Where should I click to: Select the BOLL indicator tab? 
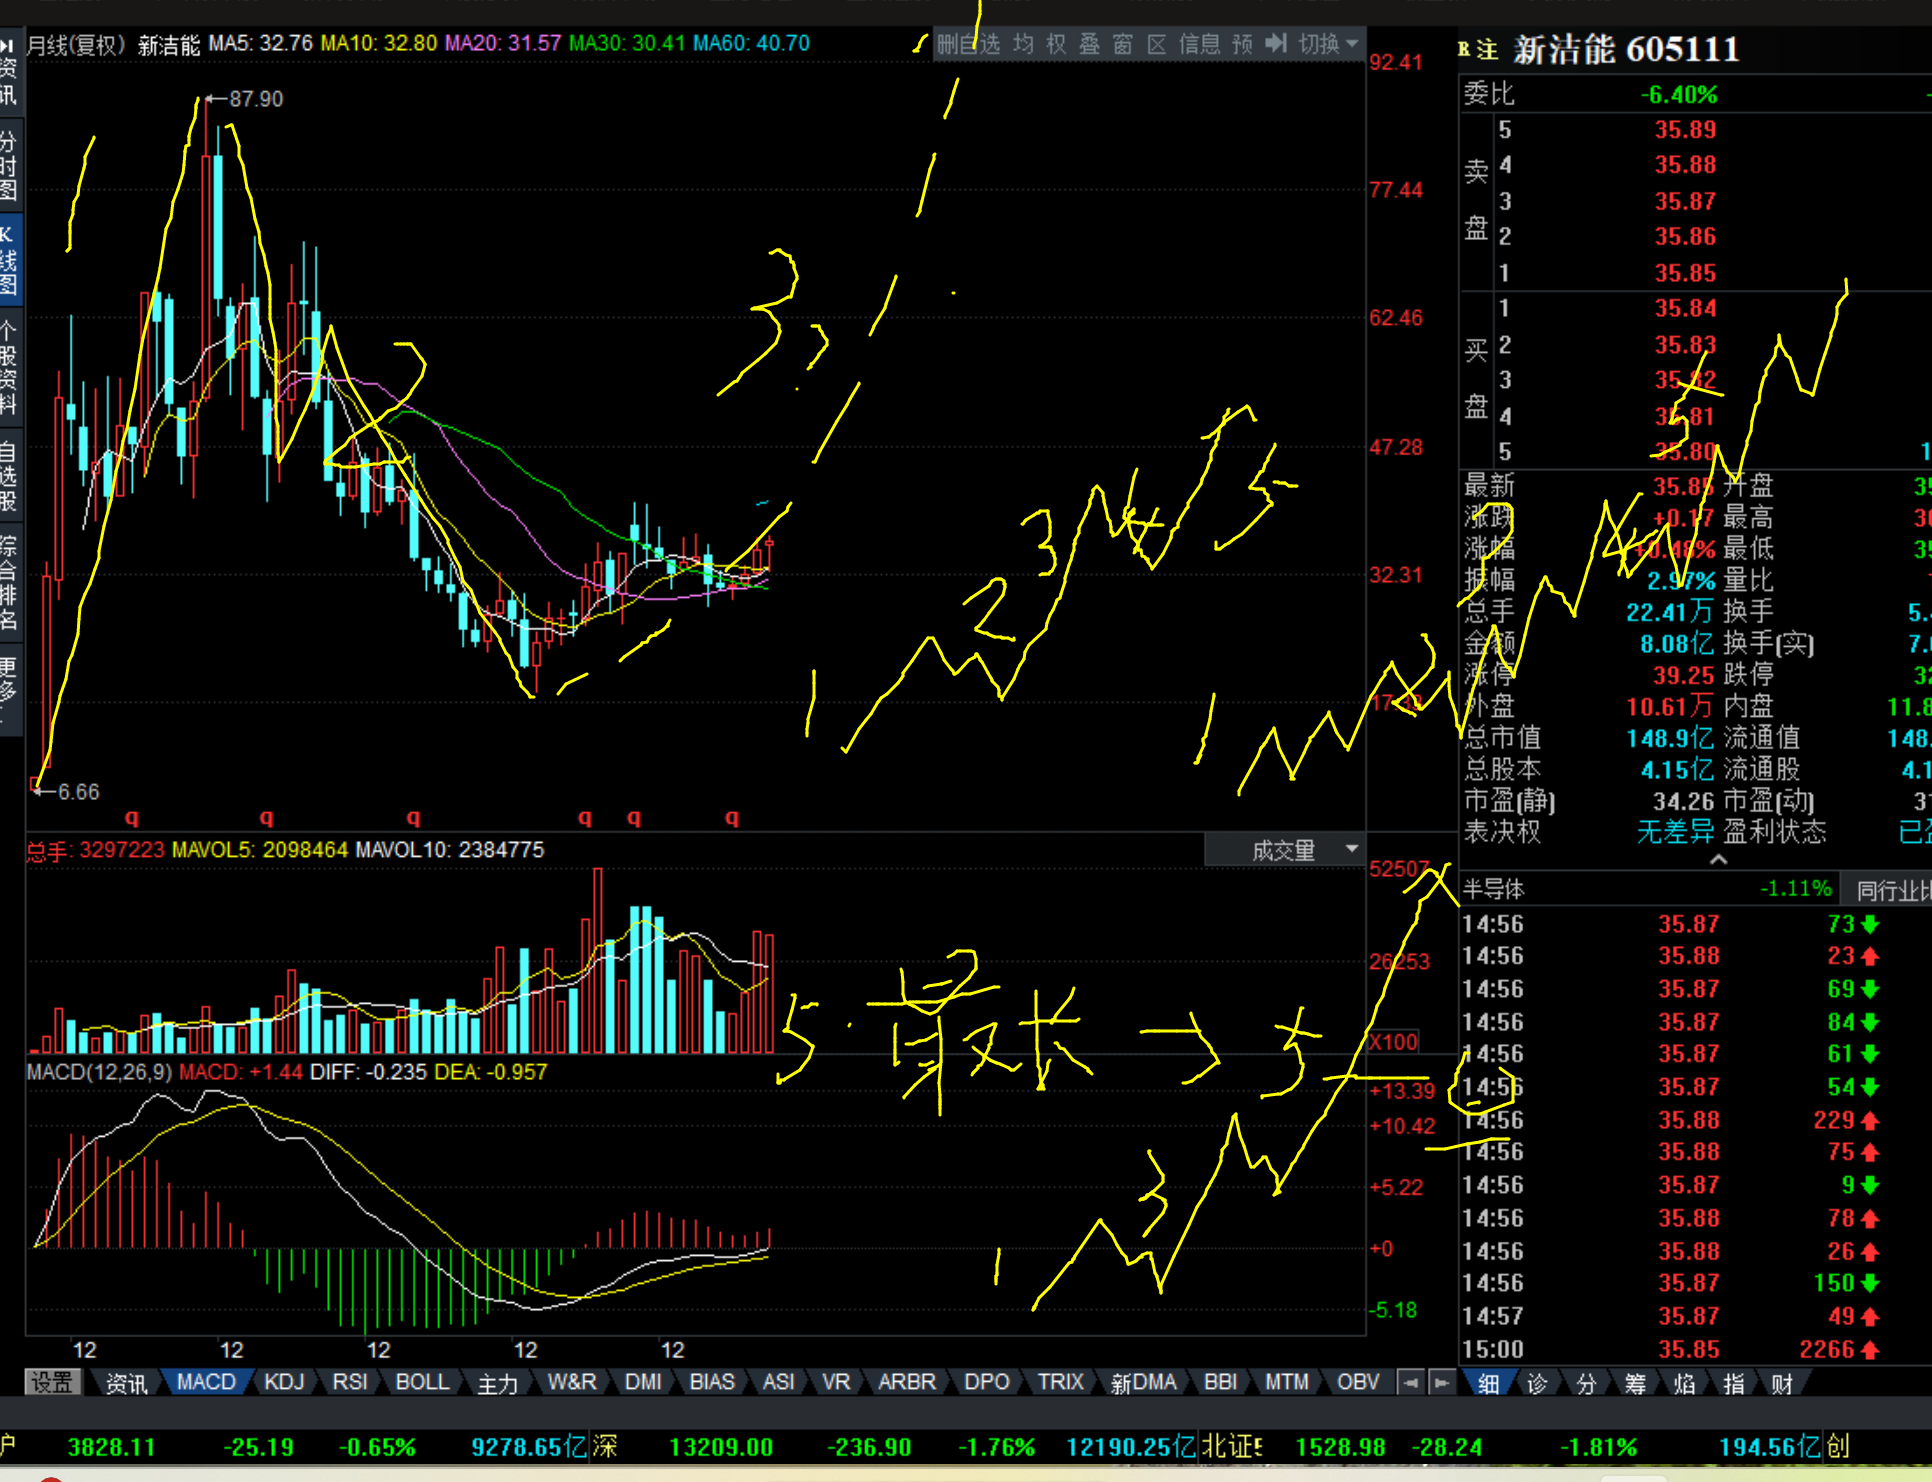click(x=422, y=1382)
